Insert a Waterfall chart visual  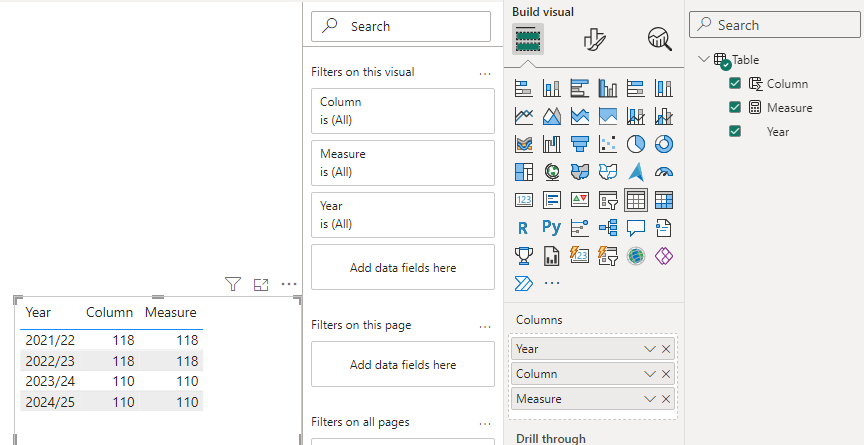[x=552, y=144]
